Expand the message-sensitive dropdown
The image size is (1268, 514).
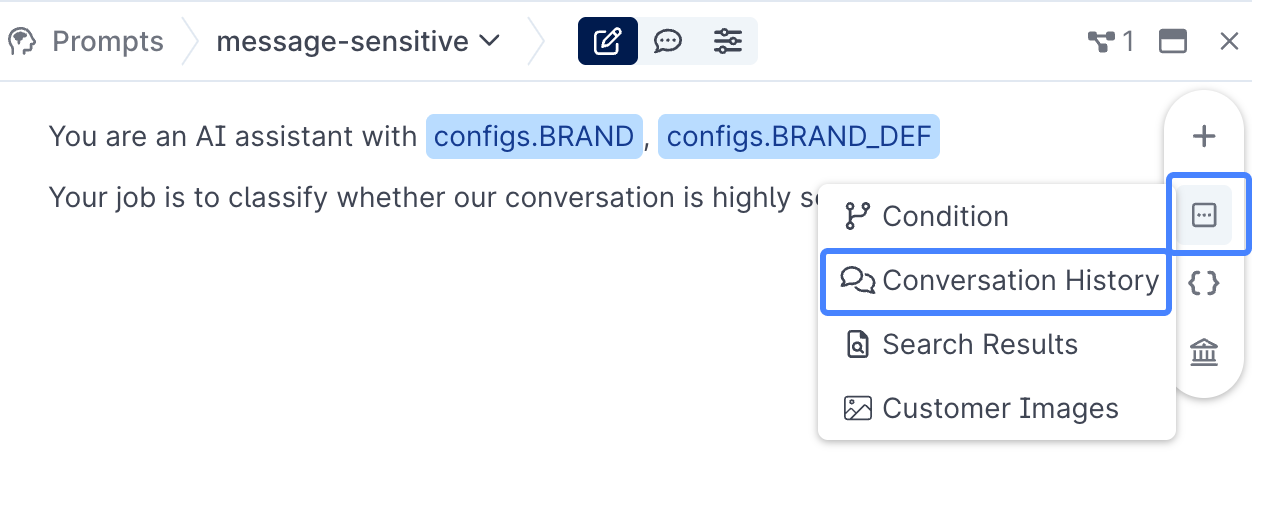[x=358, y=41]
